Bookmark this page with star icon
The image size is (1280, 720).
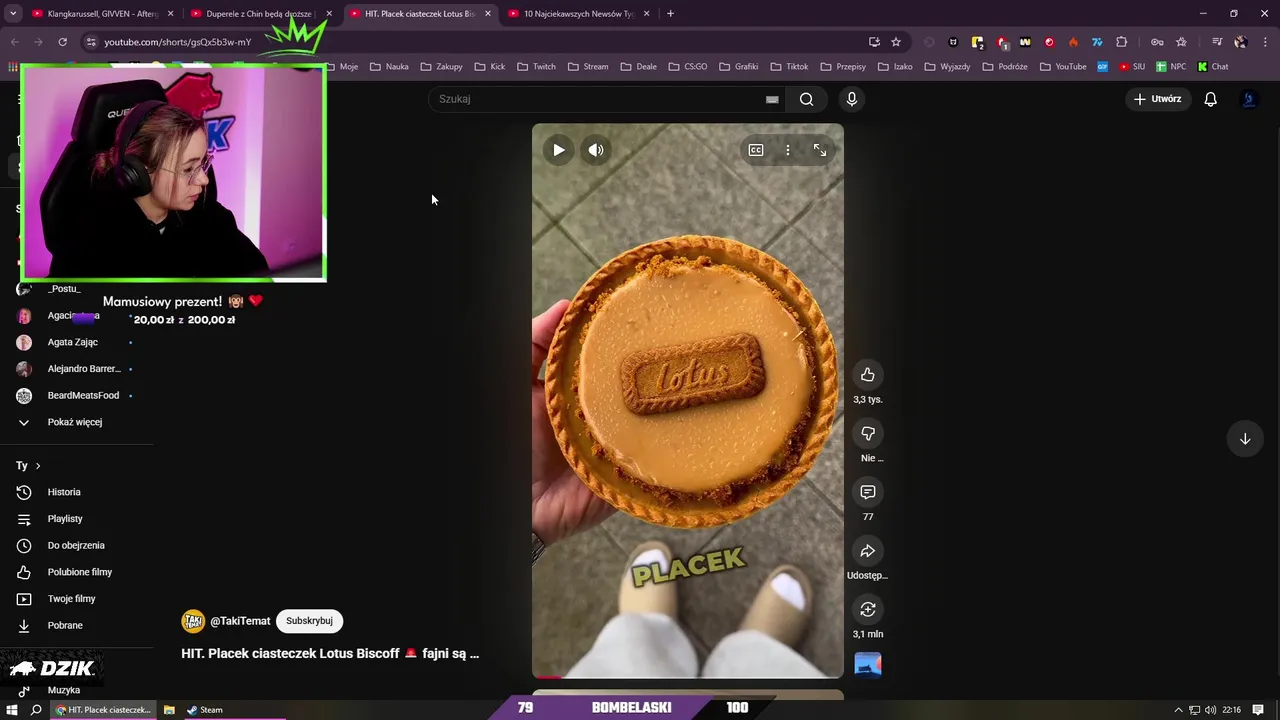[x=896, y=42]
